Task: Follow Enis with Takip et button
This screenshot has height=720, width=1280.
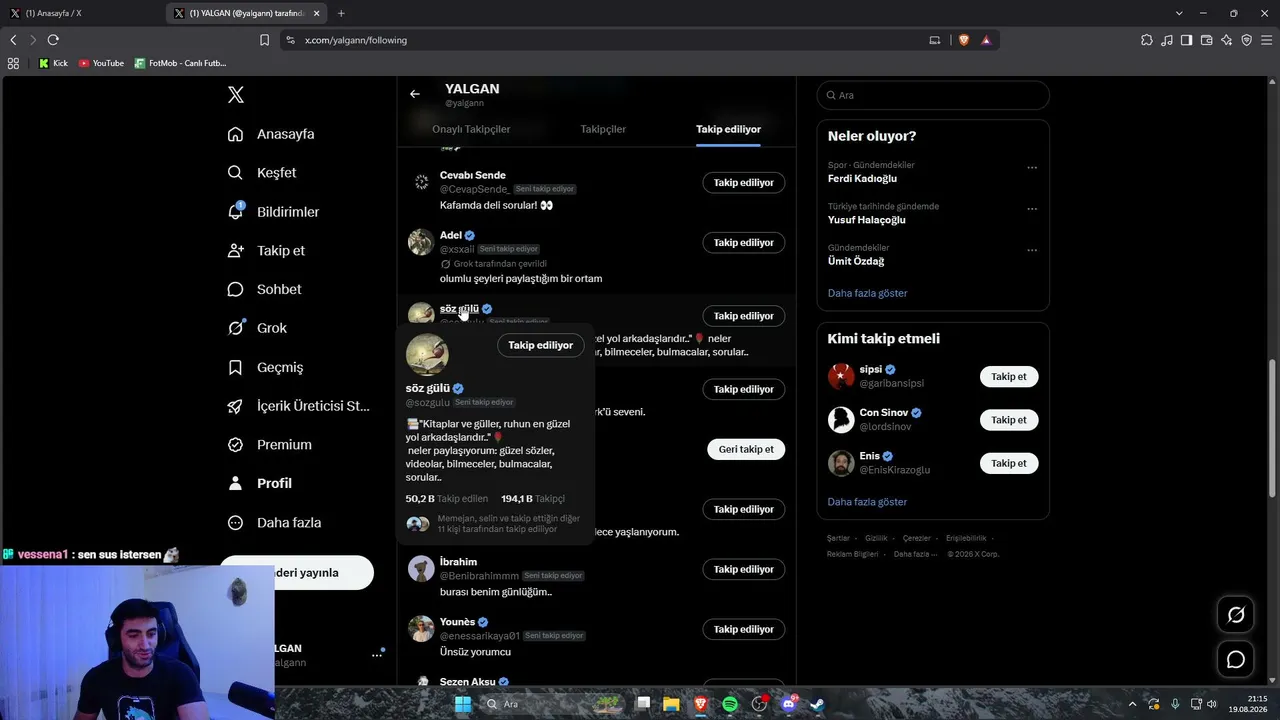Action: pyautogui.click(x=1009, y=463)
